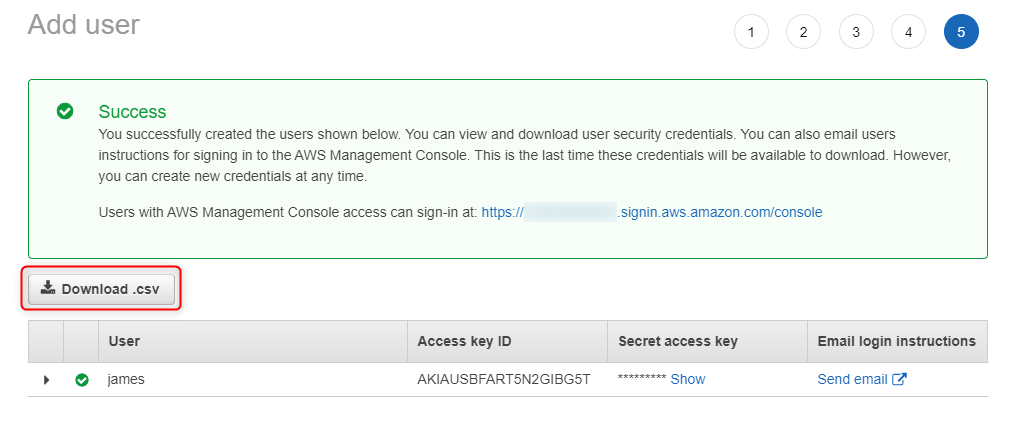Click Email login instructions column header
Image resolution: width=1019 pixels, height=421 pixels.
(897, 341)
